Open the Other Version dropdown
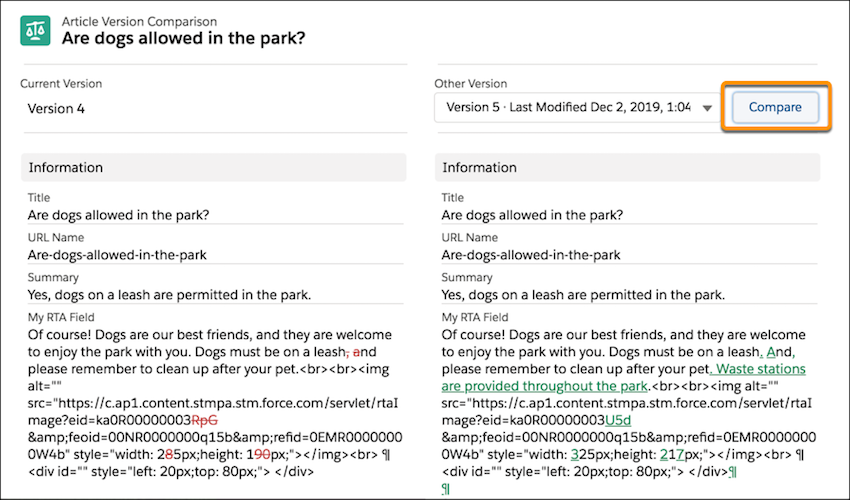 [x=570, y=107]
